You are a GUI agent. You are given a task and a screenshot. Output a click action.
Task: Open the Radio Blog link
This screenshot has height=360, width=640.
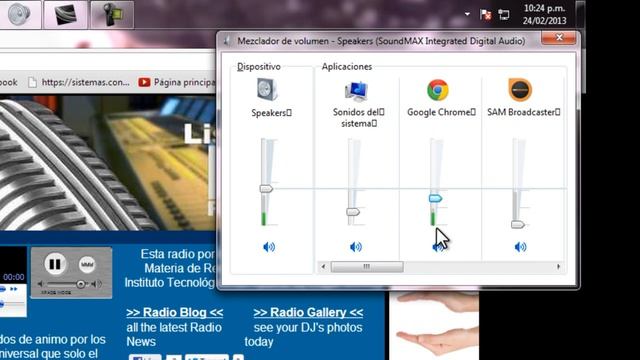coord(175,313)
